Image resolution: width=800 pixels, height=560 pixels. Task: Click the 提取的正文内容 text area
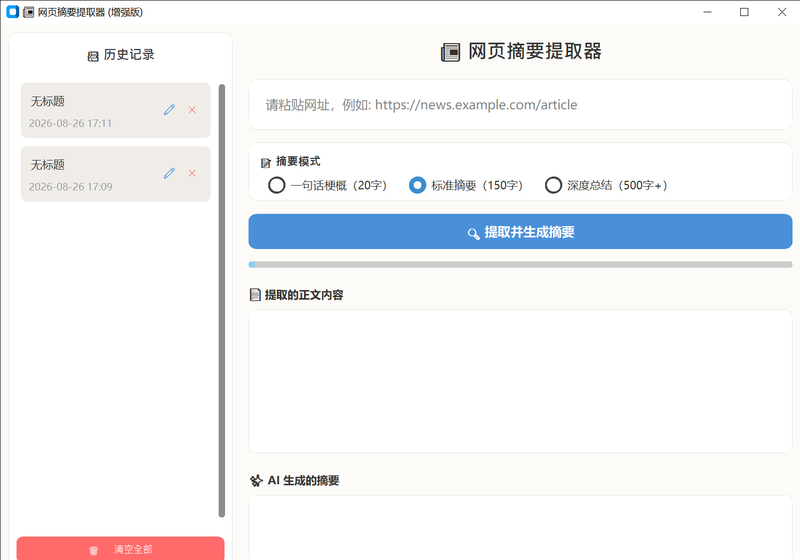tap(520, 381)
